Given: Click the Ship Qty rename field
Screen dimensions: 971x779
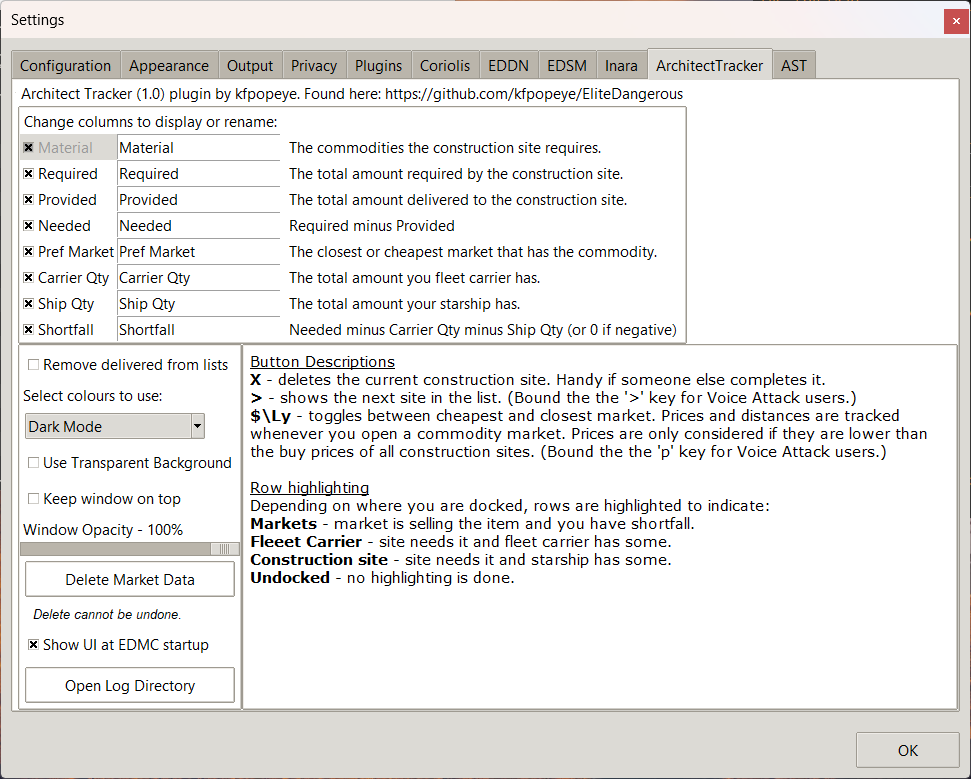Looking at the screenshot, I should tap(199, 304).
